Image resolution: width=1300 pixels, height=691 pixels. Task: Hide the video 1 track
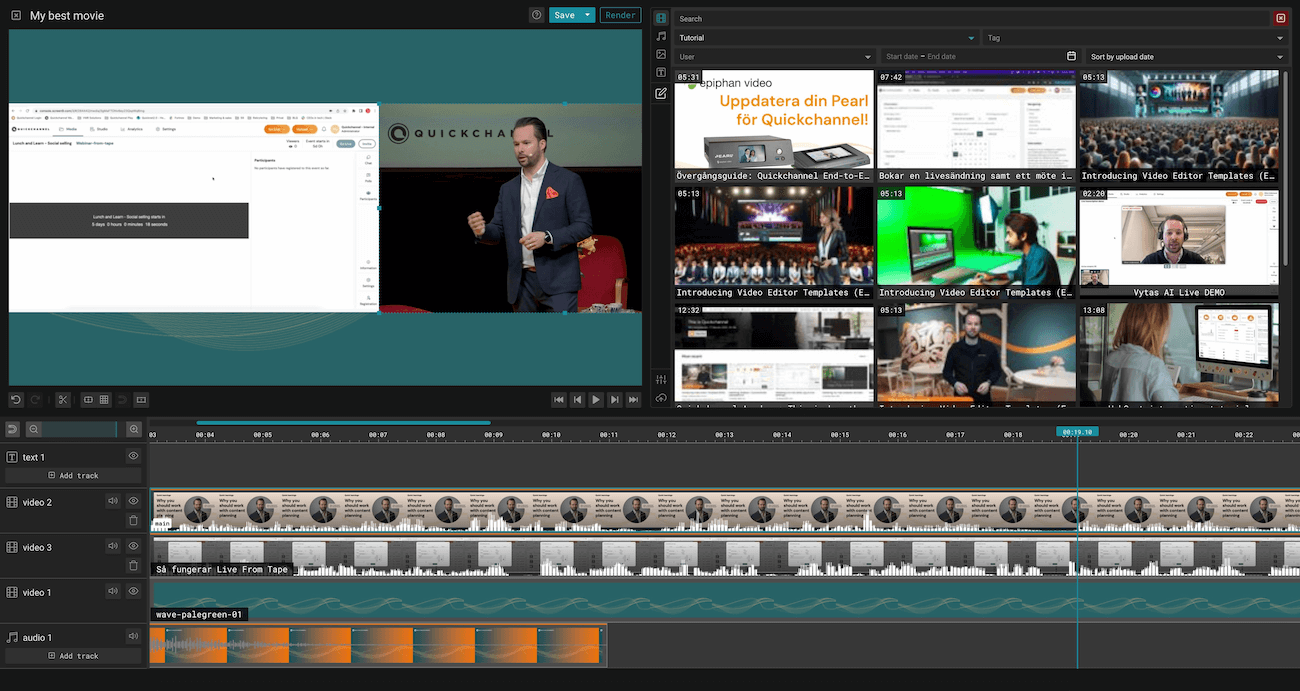[133, 591]
